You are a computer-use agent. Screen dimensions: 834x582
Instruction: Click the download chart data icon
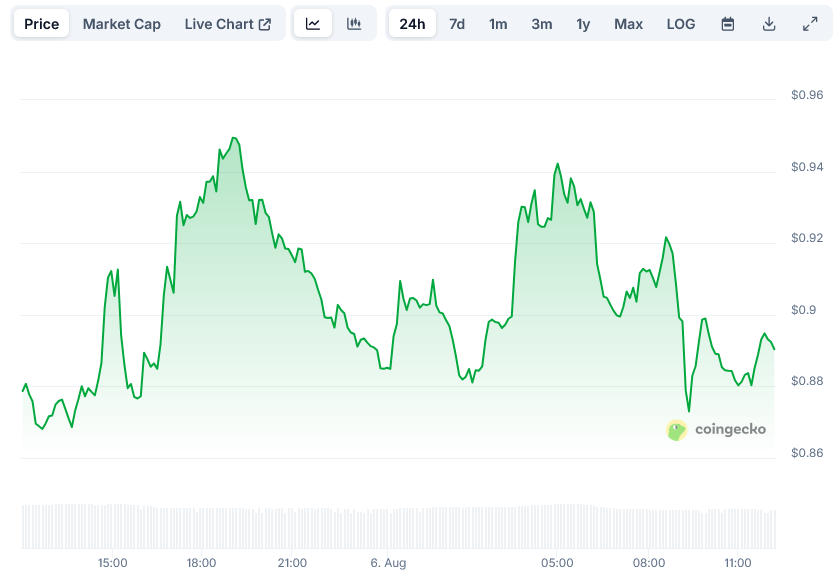(x=769, y=24)
